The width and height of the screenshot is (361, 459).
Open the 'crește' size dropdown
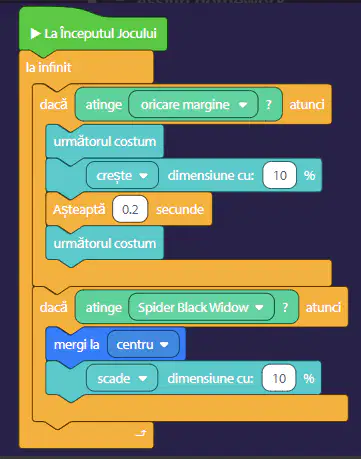122,175
